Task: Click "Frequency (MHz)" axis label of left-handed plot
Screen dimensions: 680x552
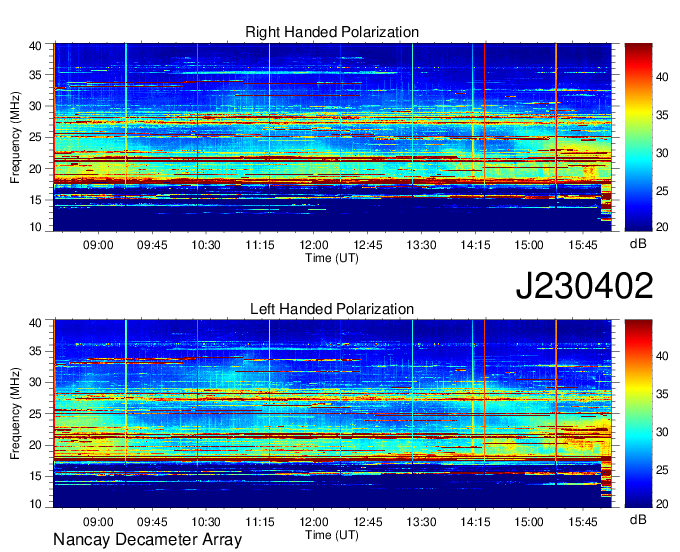Action: [15, 414]
